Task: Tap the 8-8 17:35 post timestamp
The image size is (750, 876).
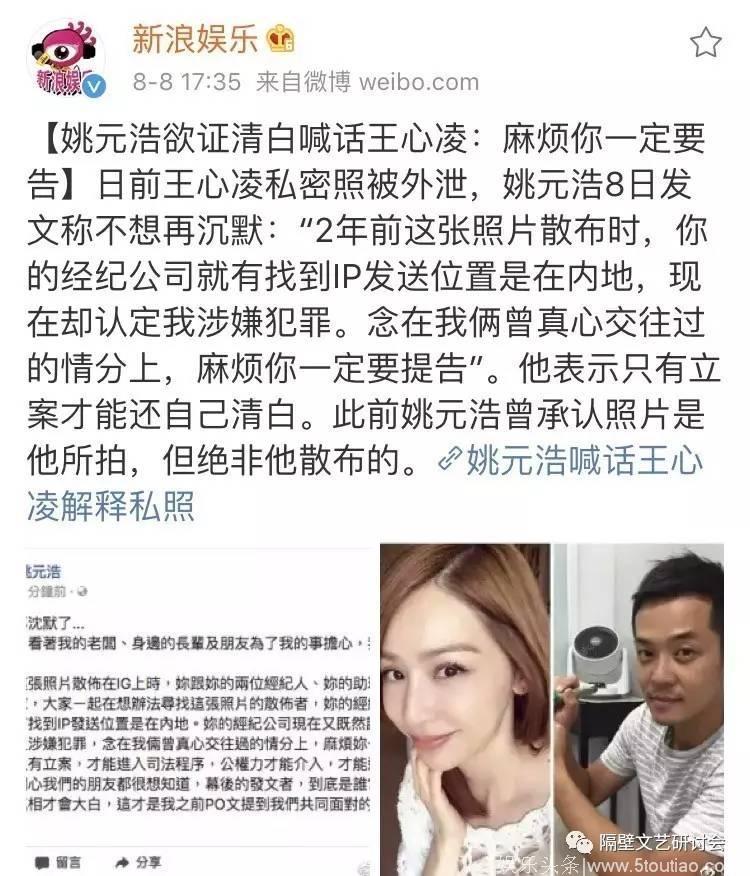Action: coord(187,82)
